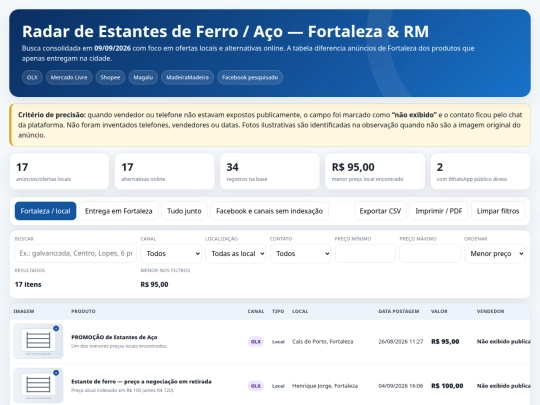
Task: Click the MadeiraMadeira source chip
Action: click(187, 77)
